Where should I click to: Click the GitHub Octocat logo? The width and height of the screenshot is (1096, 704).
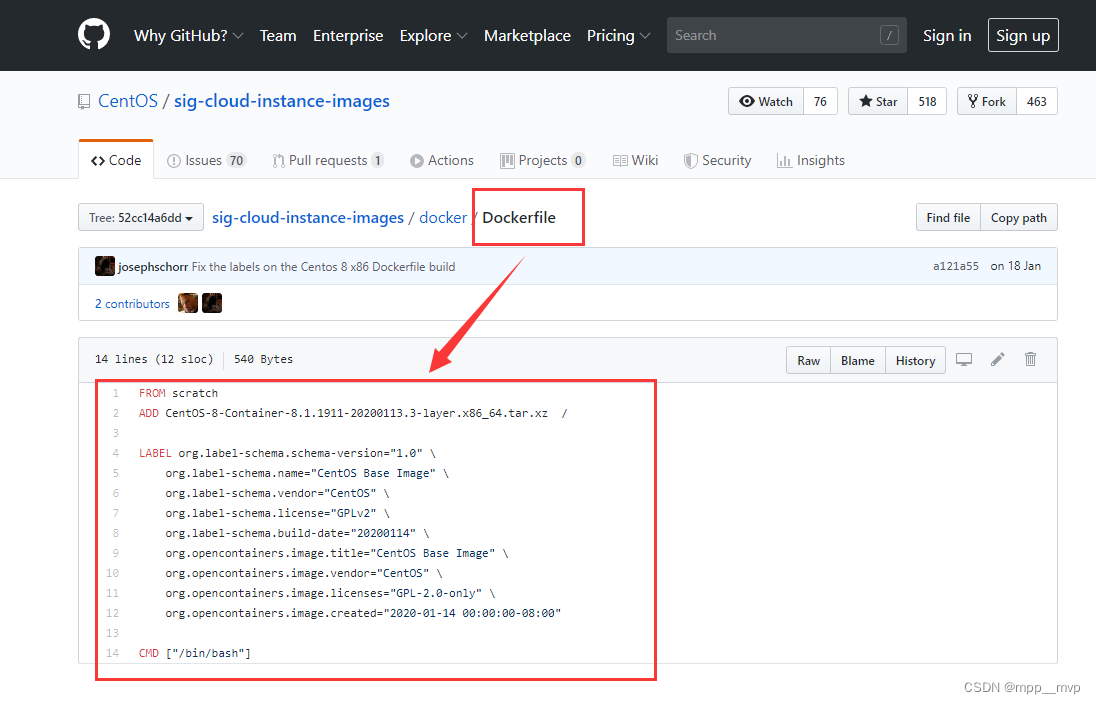pos(94,35)
